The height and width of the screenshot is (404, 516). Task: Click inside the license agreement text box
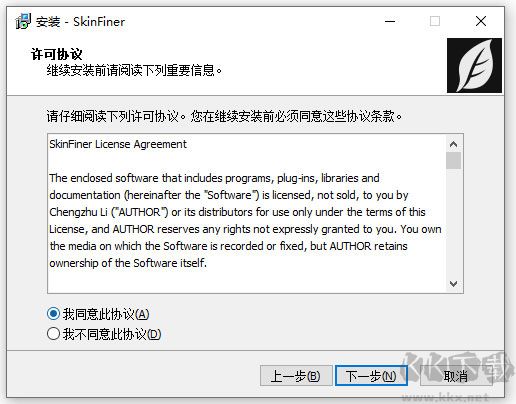tap(247, 213)
